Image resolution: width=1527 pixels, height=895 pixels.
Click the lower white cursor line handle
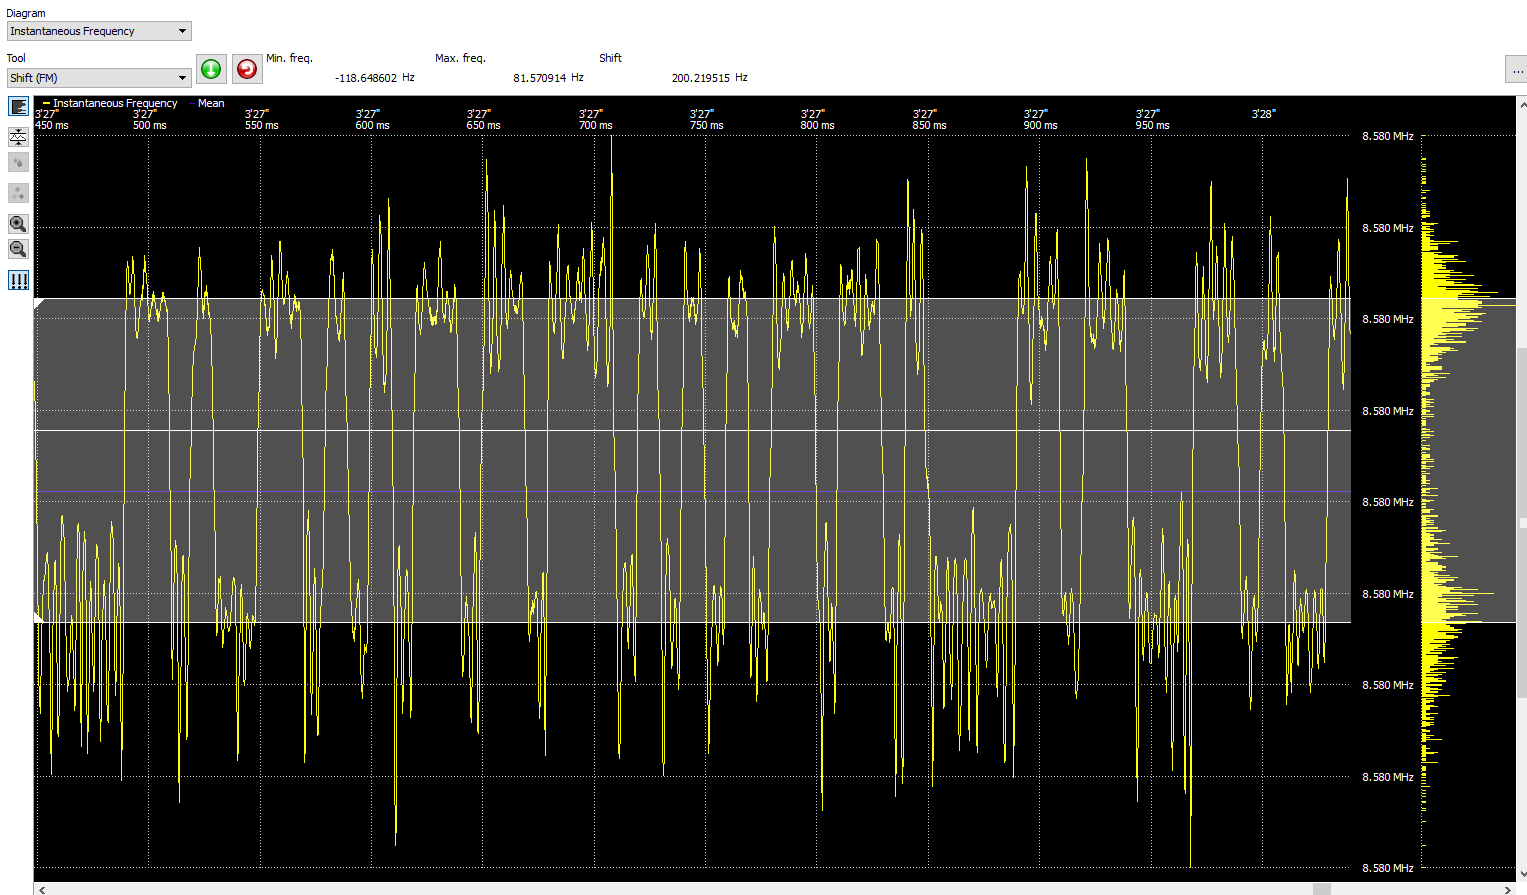(x=39, y=618)
